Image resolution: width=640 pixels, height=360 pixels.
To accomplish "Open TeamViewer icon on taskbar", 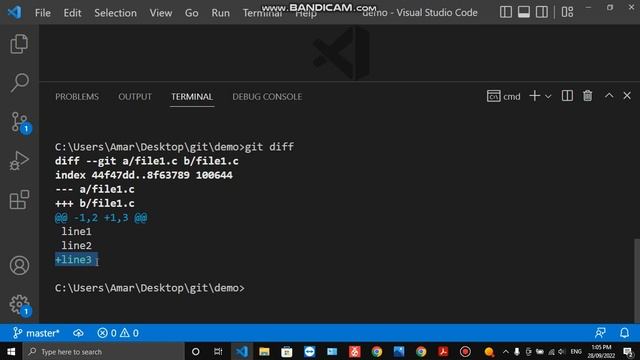I will click(309, 351).
